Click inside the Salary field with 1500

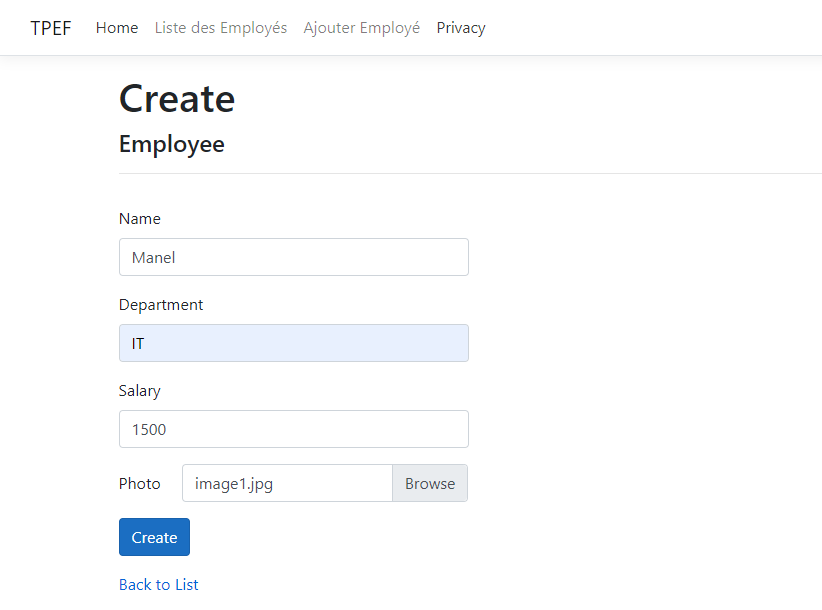point(293,429)
